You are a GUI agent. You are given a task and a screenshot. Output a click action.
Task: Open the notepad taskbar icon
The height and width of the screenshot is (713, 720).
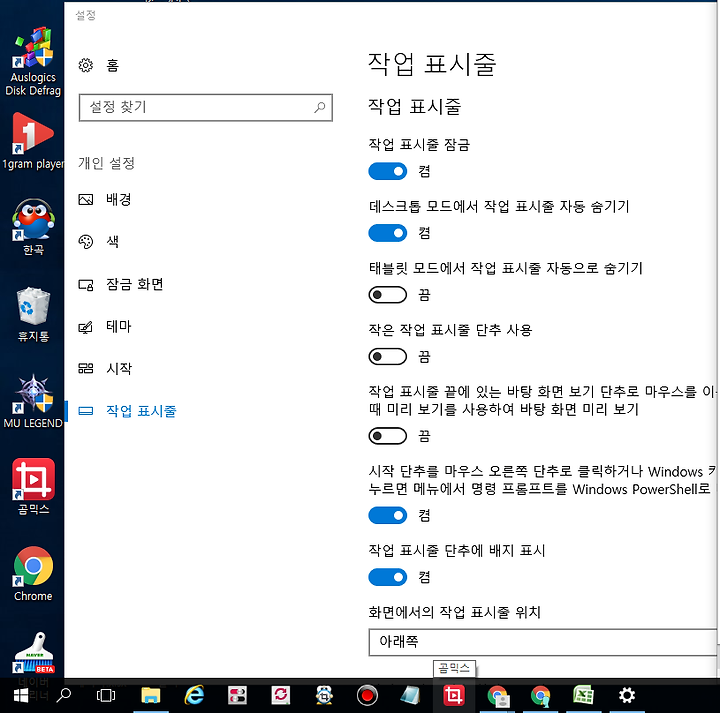pos(410,696)
